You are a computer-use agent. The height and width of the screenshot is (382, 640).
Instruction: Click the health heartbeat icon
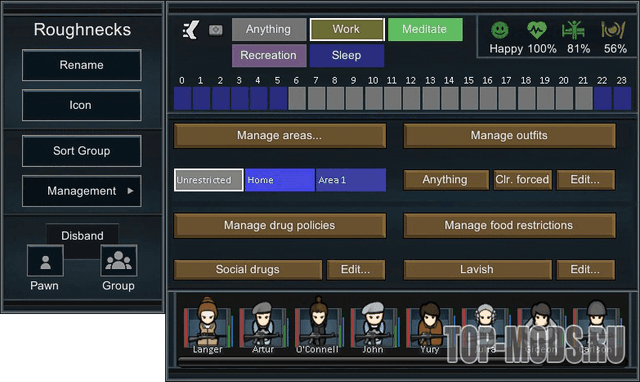point(537,30)
